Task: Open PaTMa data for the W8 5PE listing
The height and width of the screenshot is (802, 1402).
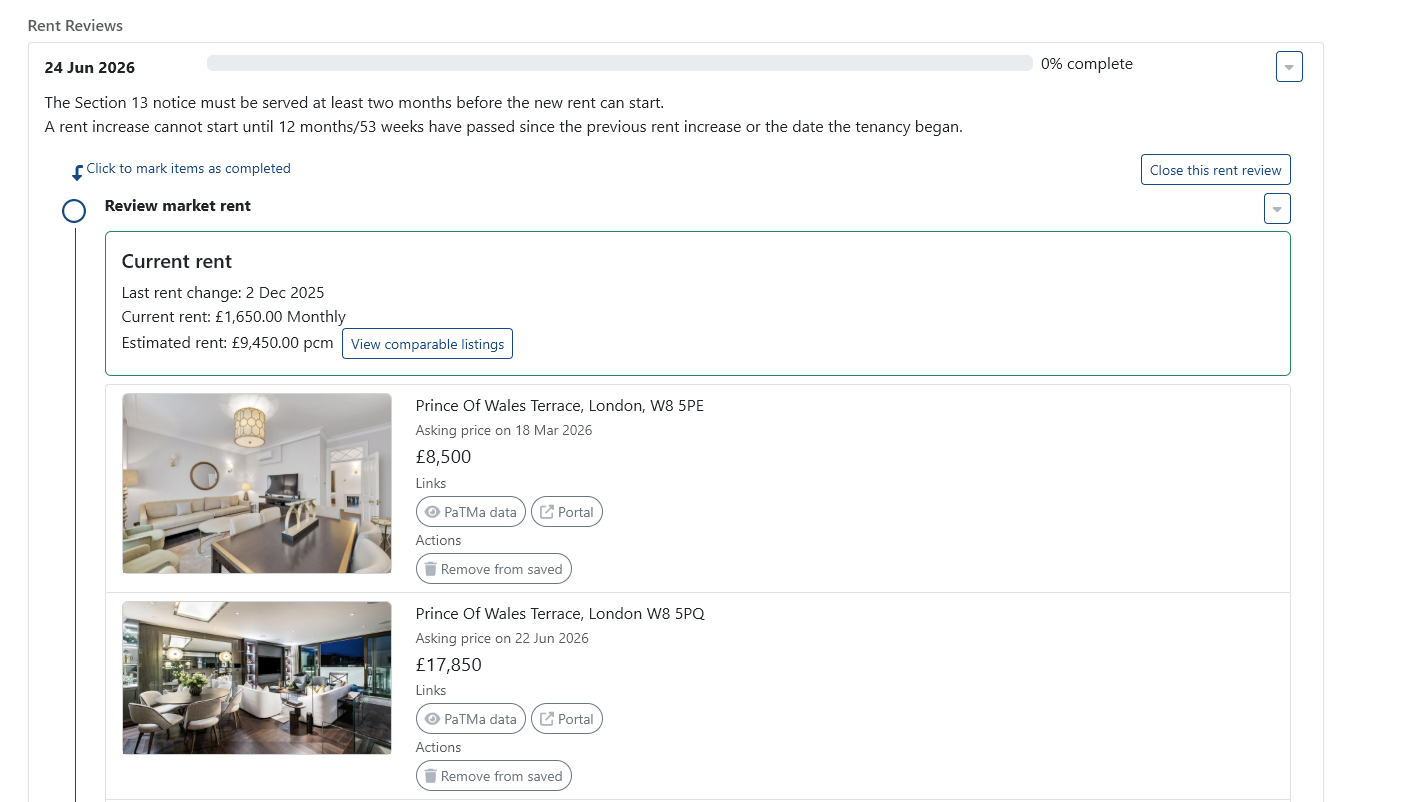Action: [x=470, y=512]
